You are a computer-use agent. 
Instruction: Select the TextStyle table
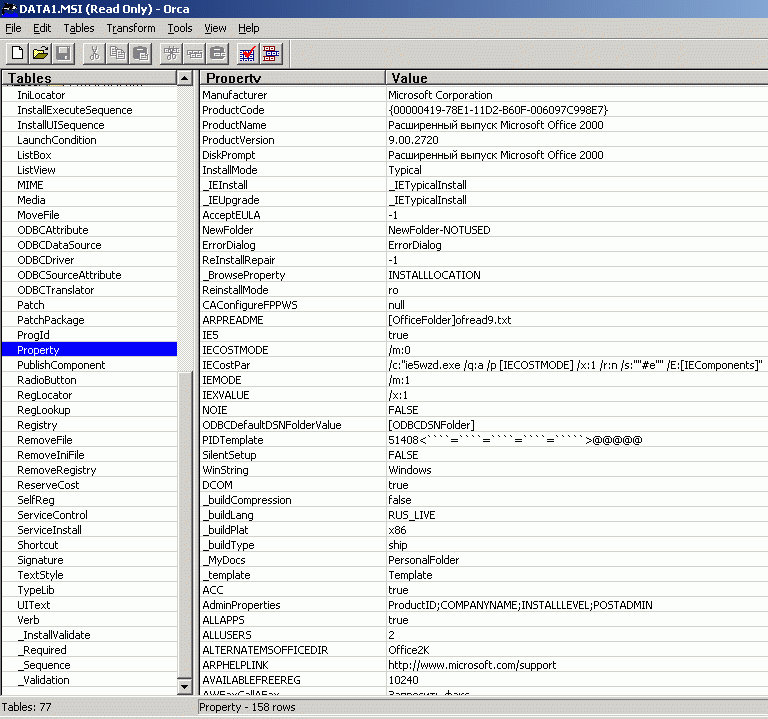point(41,575)
